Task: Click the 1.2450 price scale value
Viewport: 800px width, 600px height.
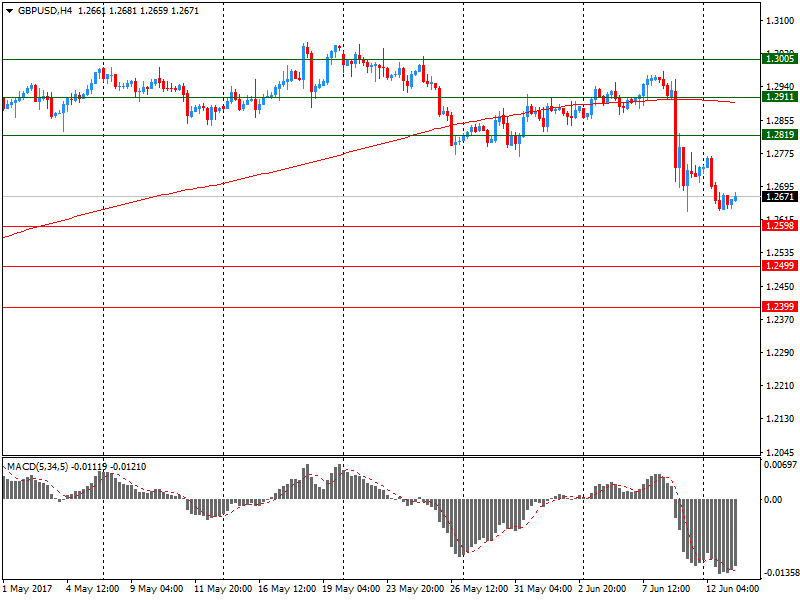Action: coord(780,287)
